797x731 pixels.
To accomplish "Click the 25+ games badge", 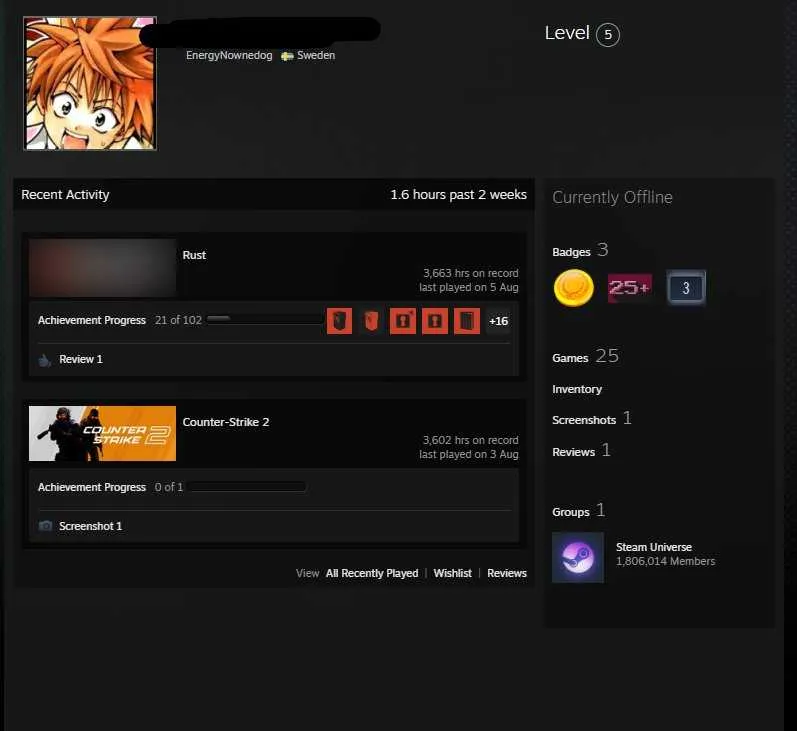I will click(629, 288).
